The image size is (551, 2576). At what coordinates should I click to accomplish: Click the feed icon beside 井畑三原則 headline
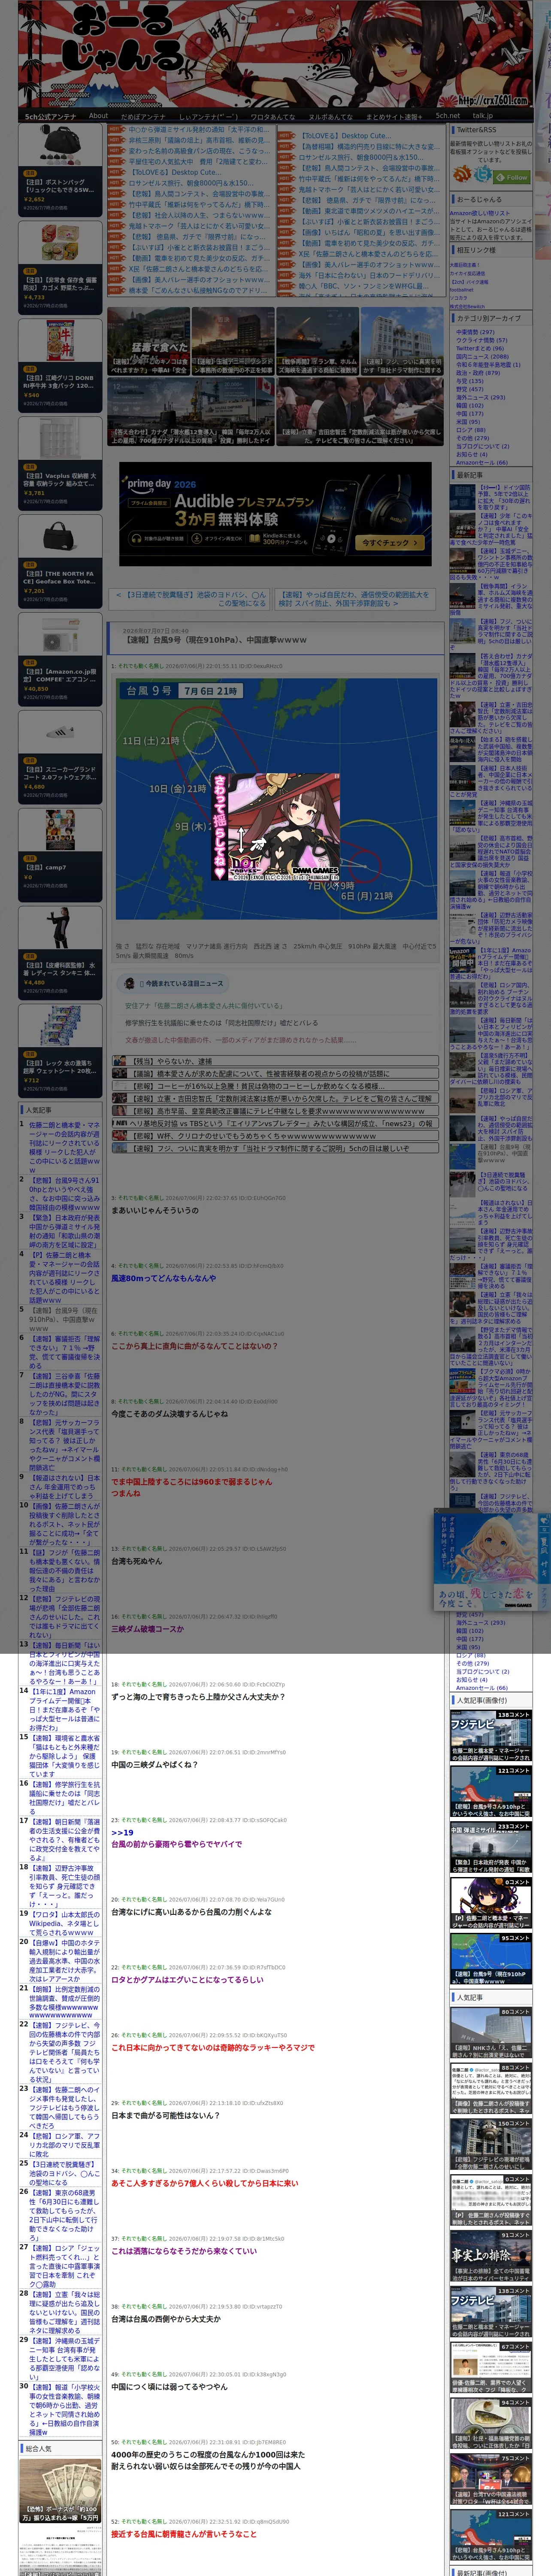click(117, 140)
